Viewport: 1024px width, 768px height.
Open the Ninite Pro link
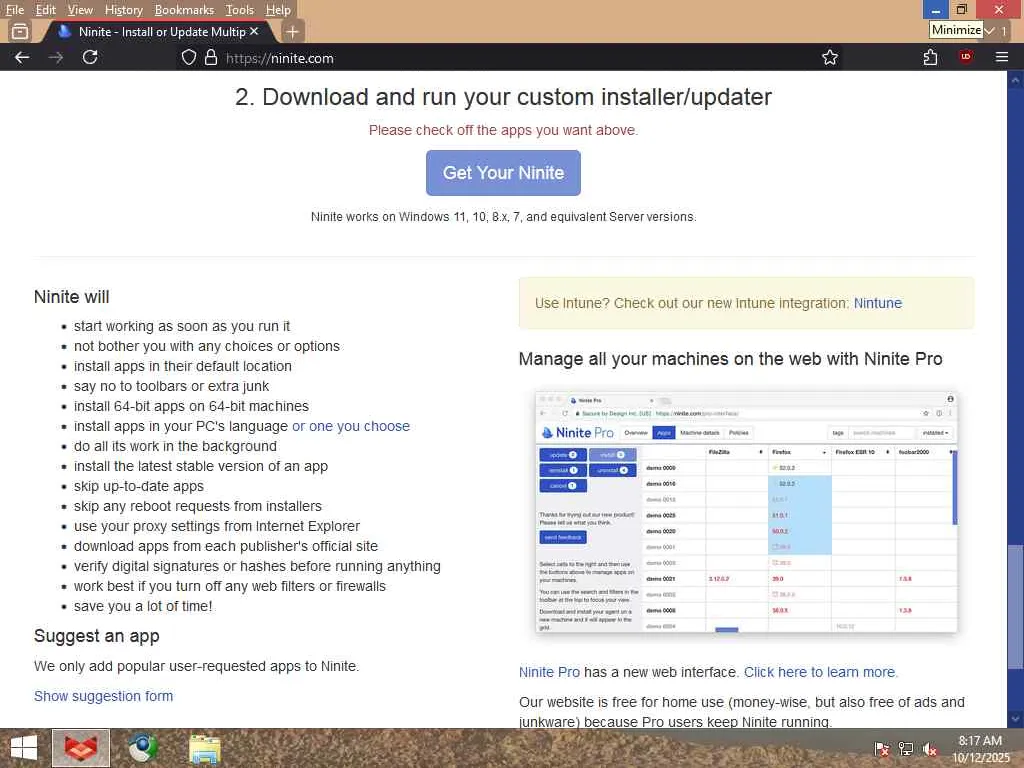tap(549, 672)
